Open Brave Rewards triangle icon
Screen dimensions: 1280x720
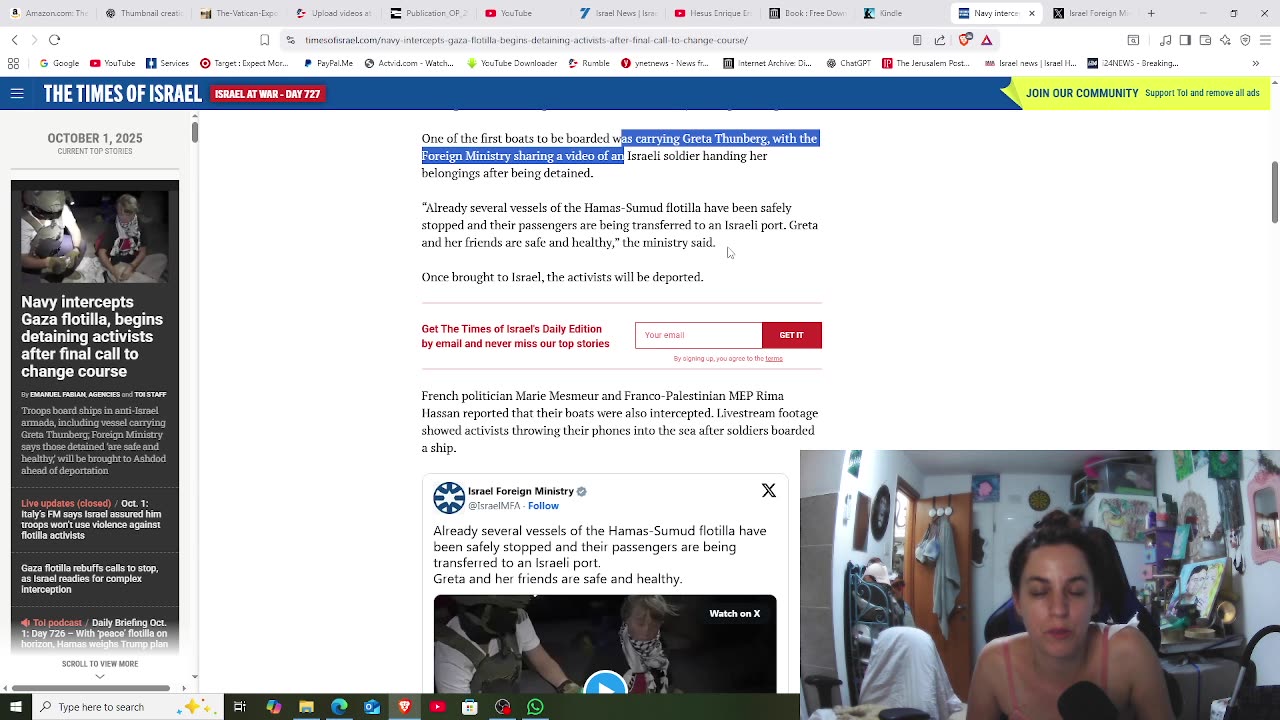(986, 40)
